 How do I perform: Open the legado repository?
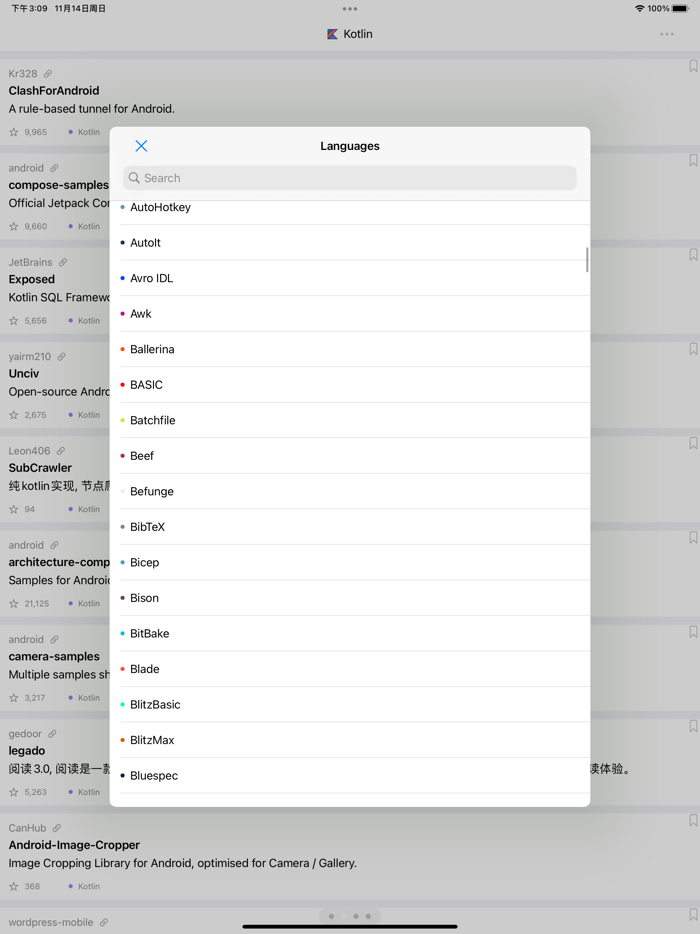pos(27,751)
